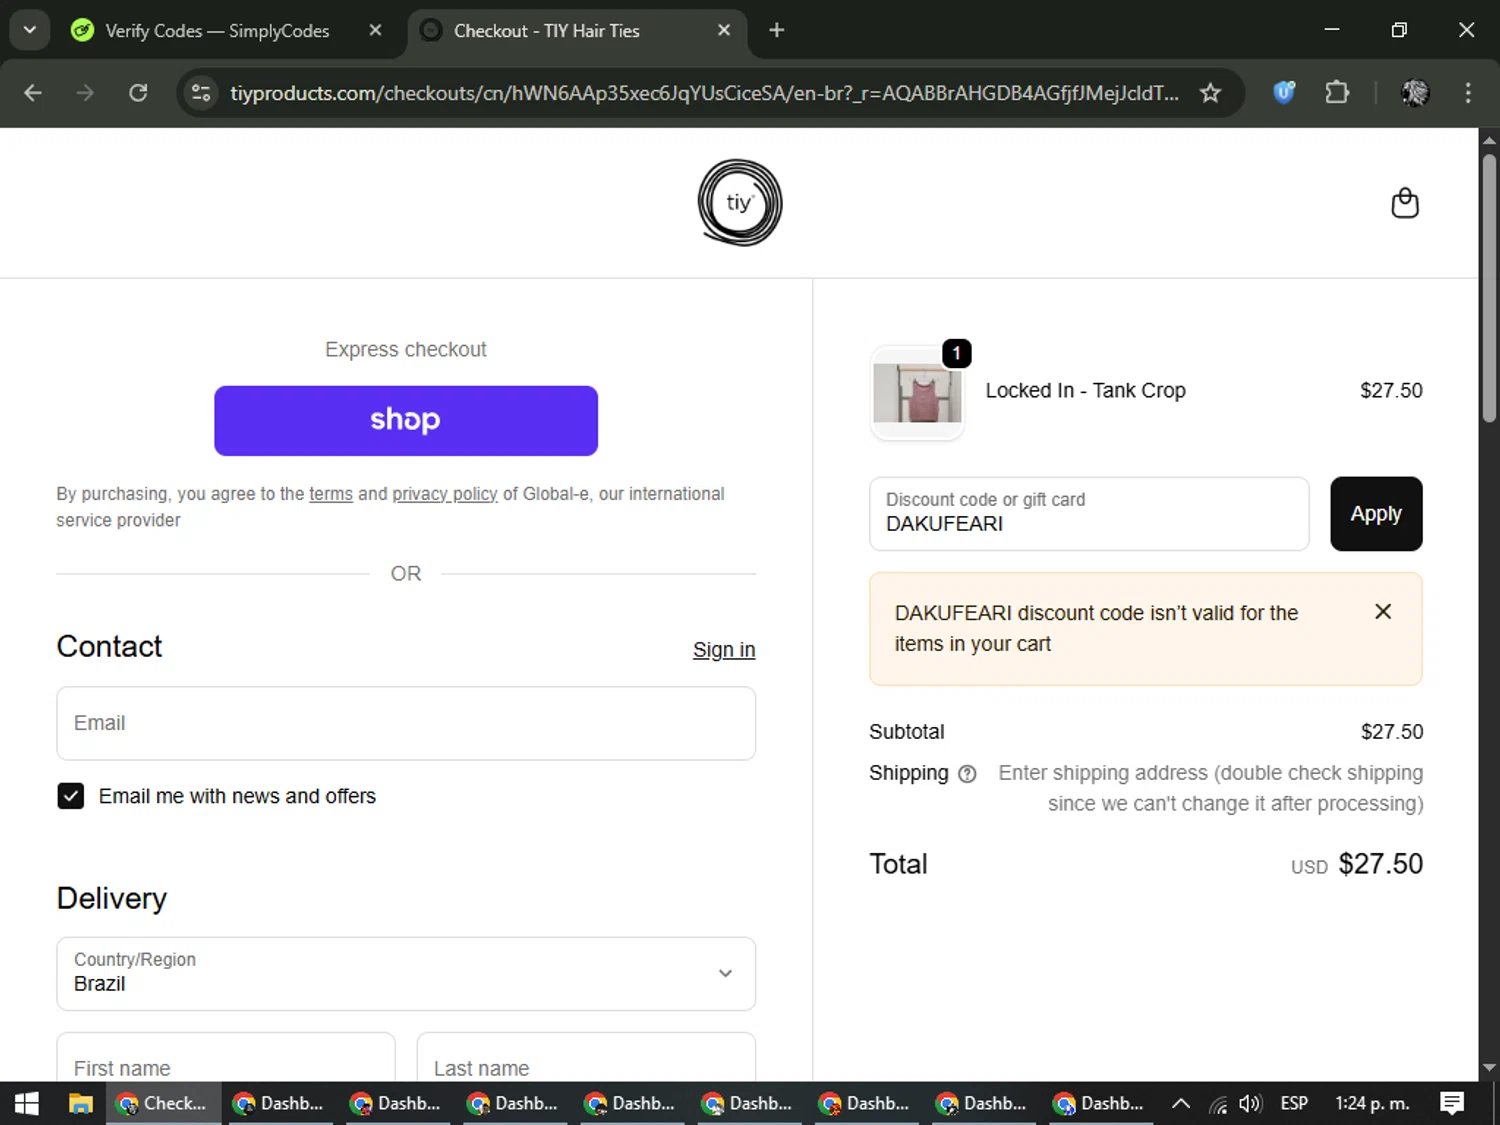
Task: Click the Last name field
Action: 586,1058
